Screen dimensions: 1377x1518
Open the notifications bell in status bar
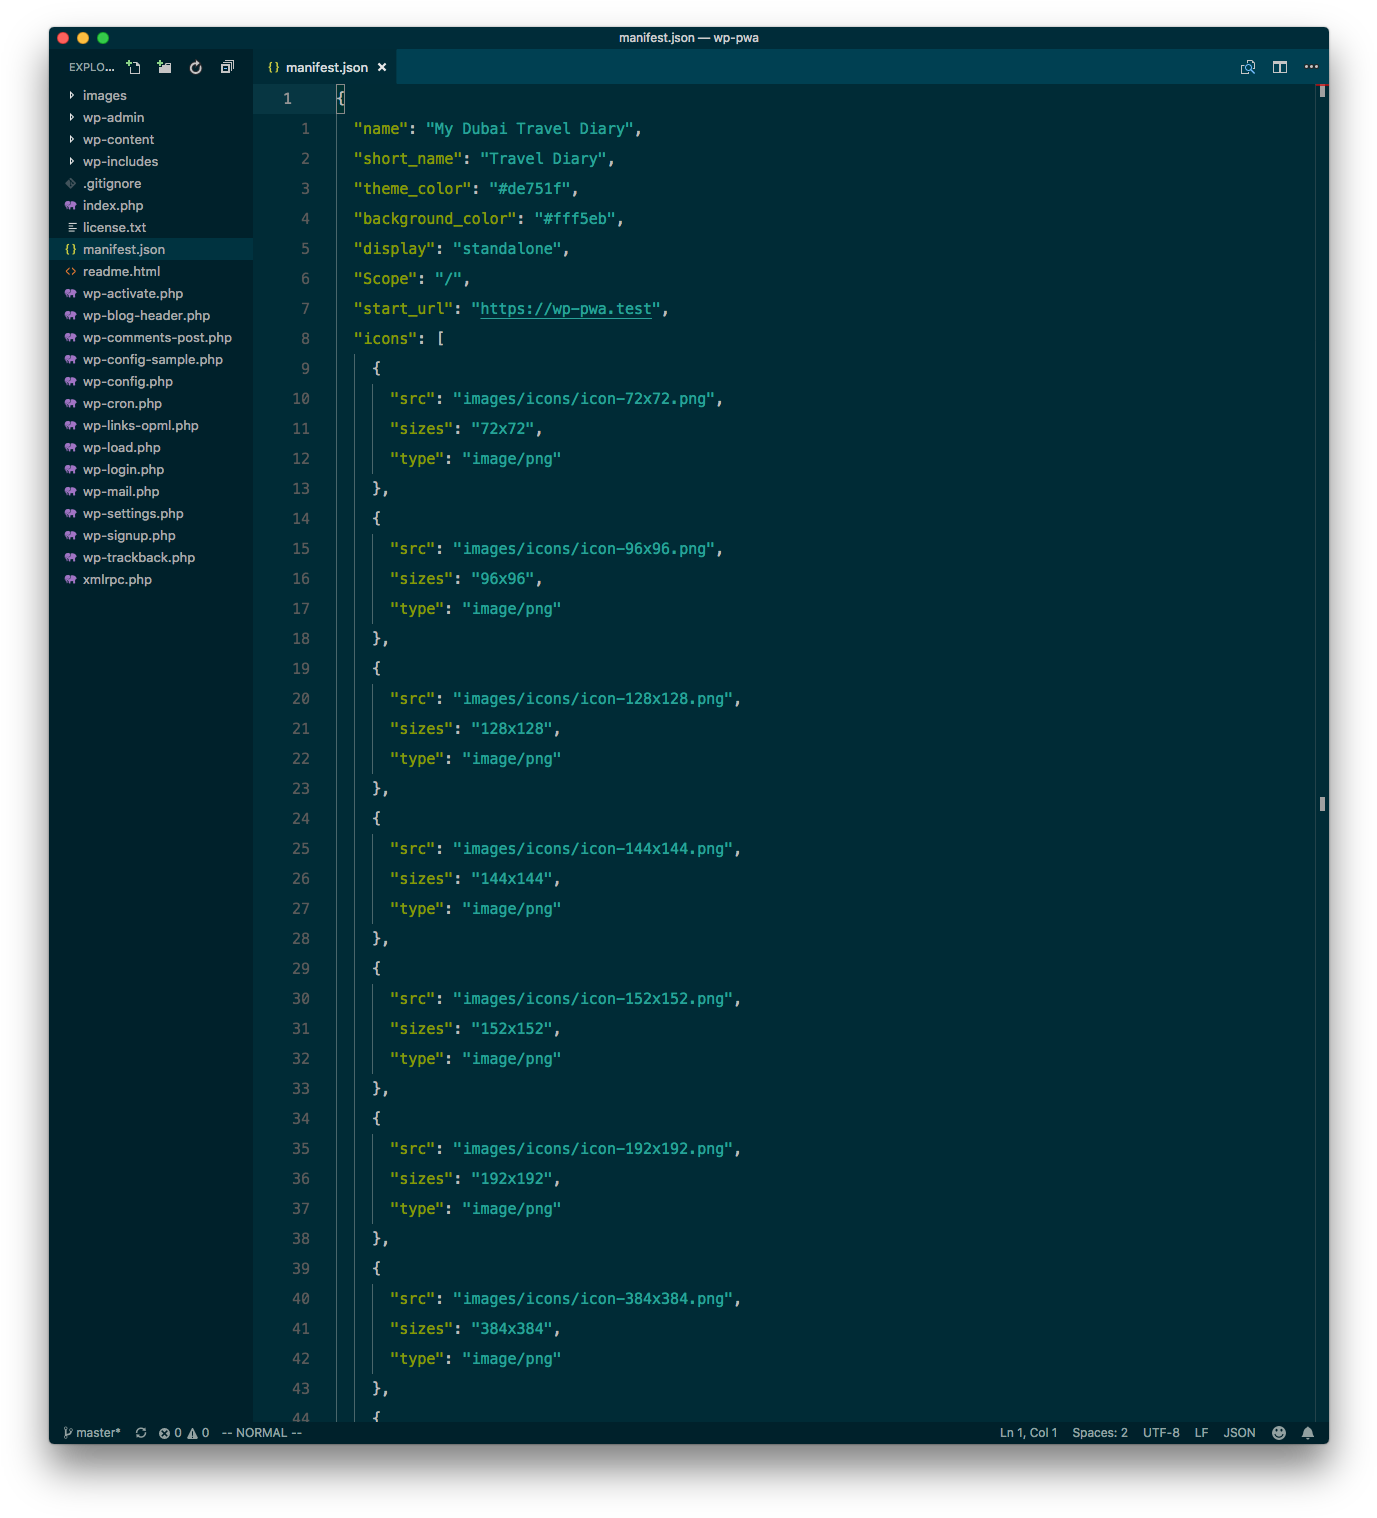click(x=1307, y=1433)
